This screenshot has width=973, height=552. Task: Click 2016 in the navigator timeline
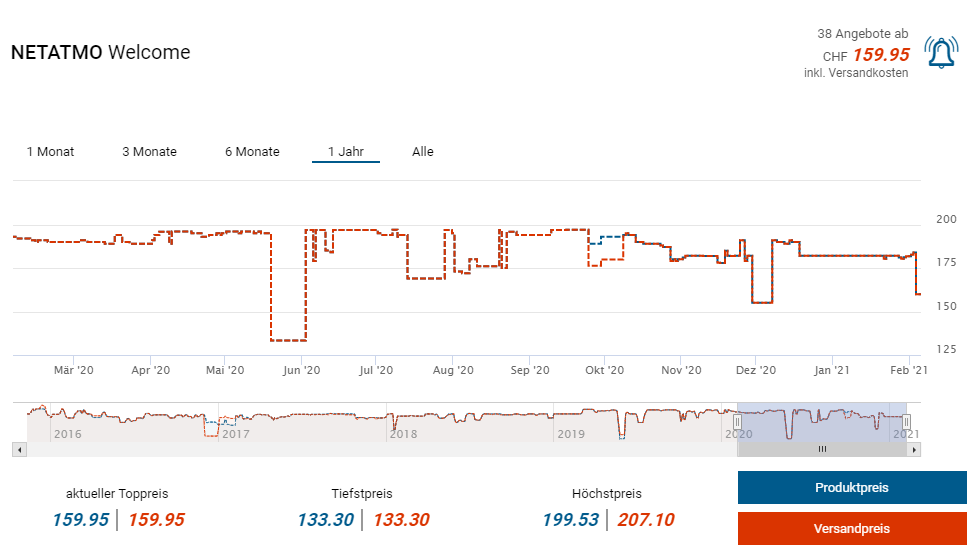pos(67,434)
